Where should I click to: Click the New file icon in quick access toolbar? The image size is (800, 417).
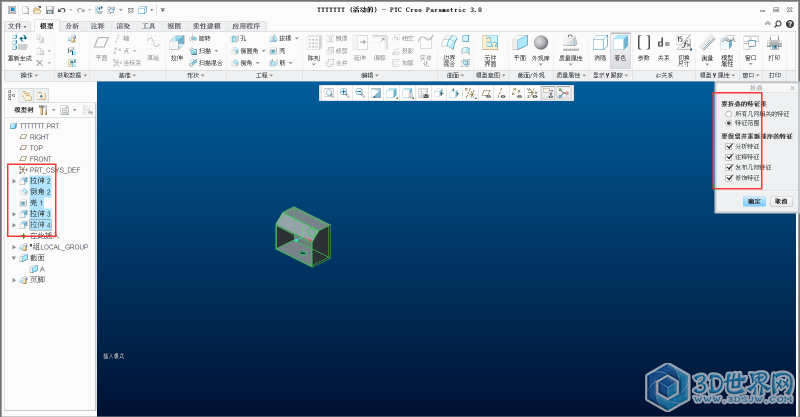coord(25,10)
